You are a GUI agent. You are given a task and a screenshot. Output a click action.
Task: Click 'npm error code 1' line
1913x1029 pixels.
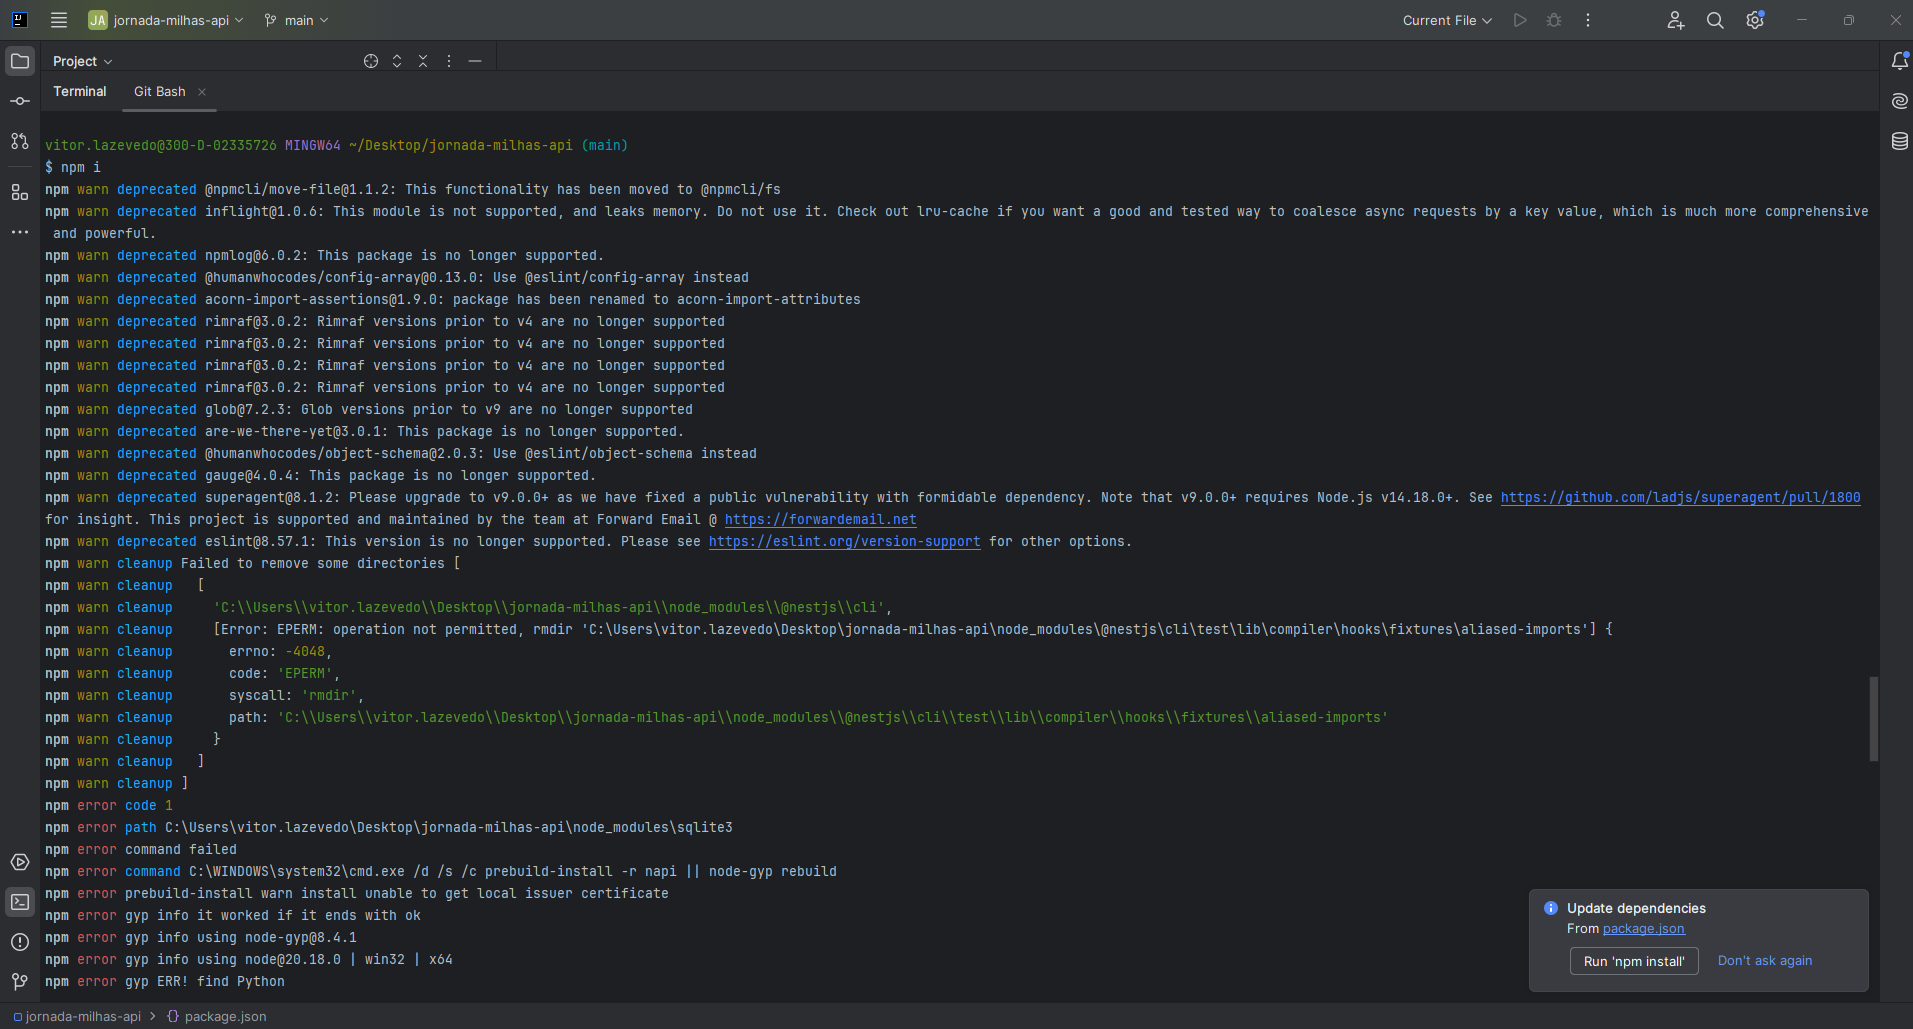(x=109, y=805)
